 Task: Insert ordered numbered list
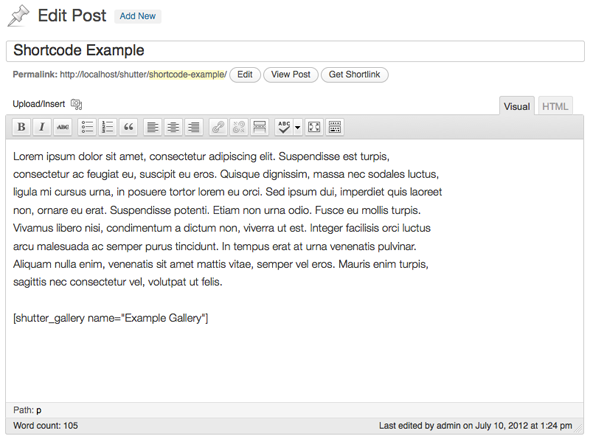point(108,127)
